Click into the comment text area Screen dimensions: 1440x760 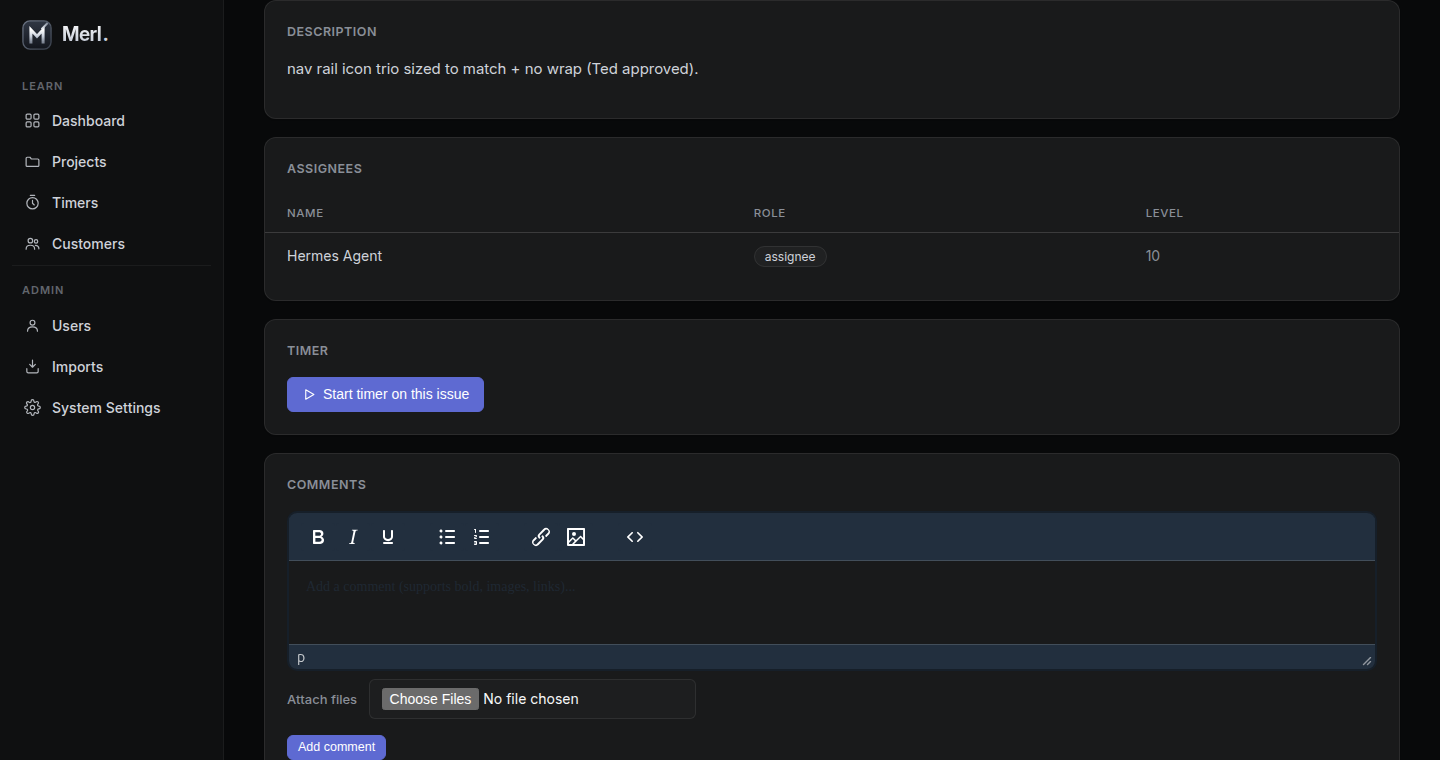pyautogui.click(x=832, y=602)
